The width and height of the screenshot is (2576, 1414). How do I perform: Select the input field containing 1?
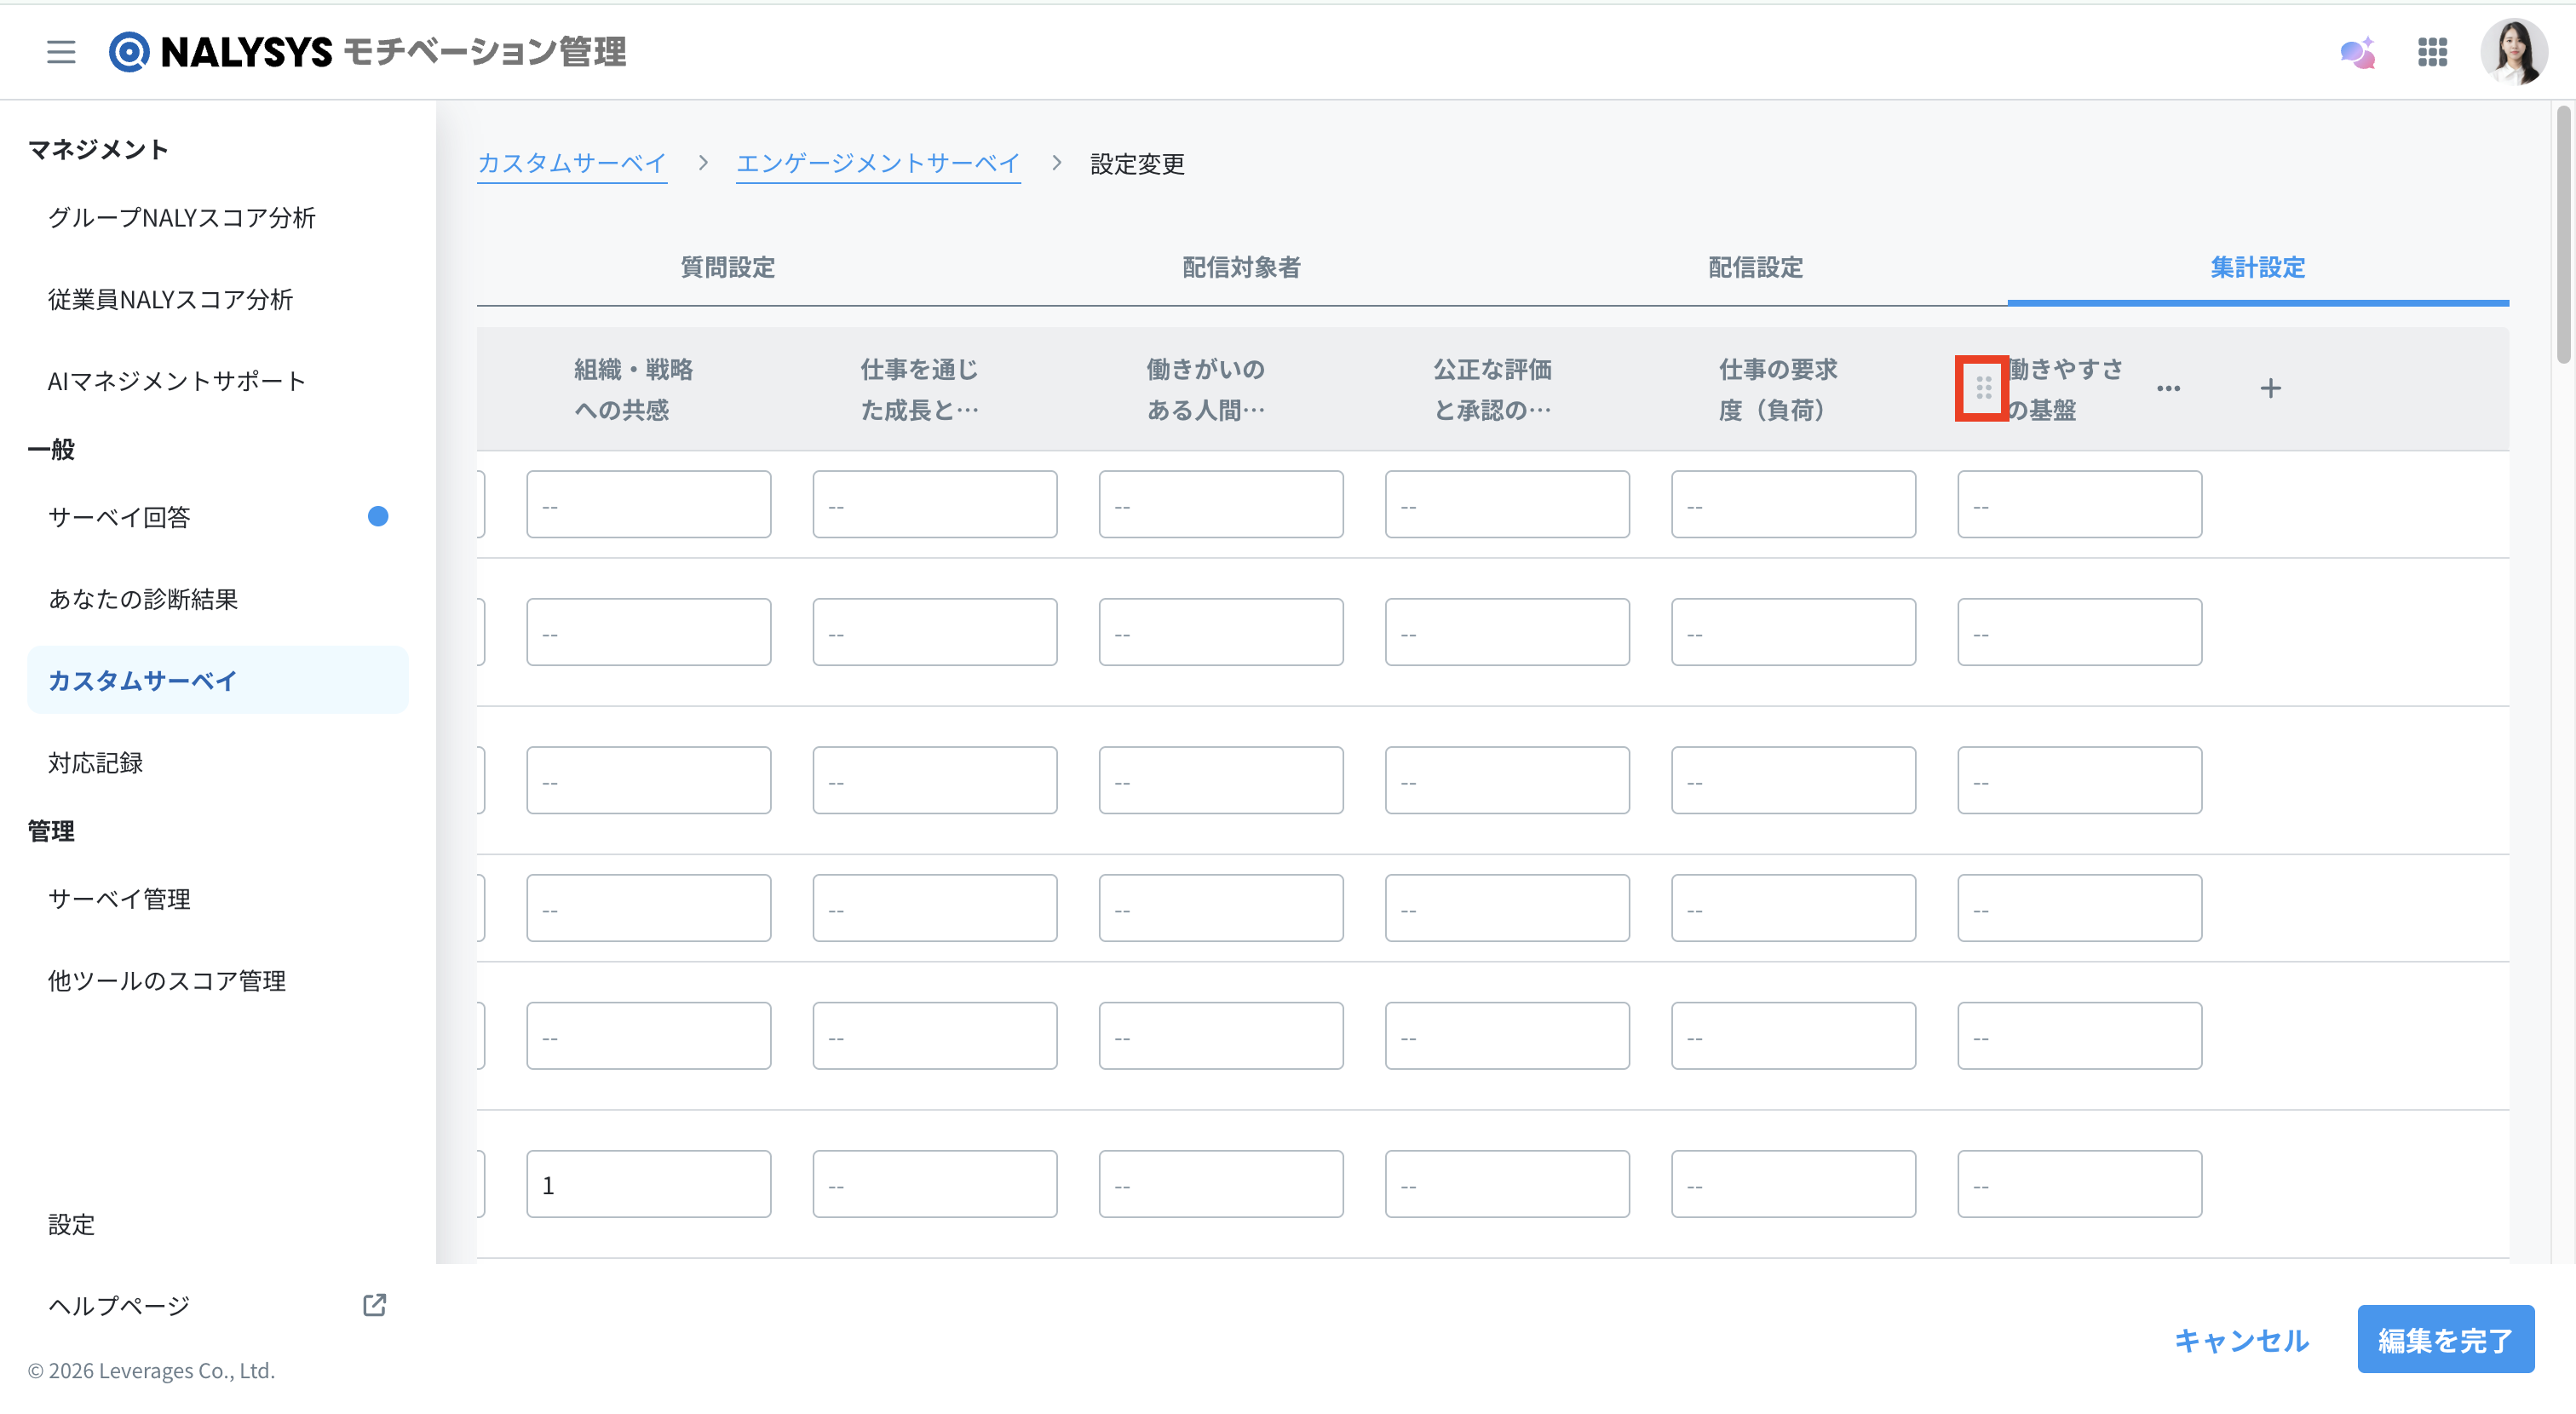tap(648, 1184)
